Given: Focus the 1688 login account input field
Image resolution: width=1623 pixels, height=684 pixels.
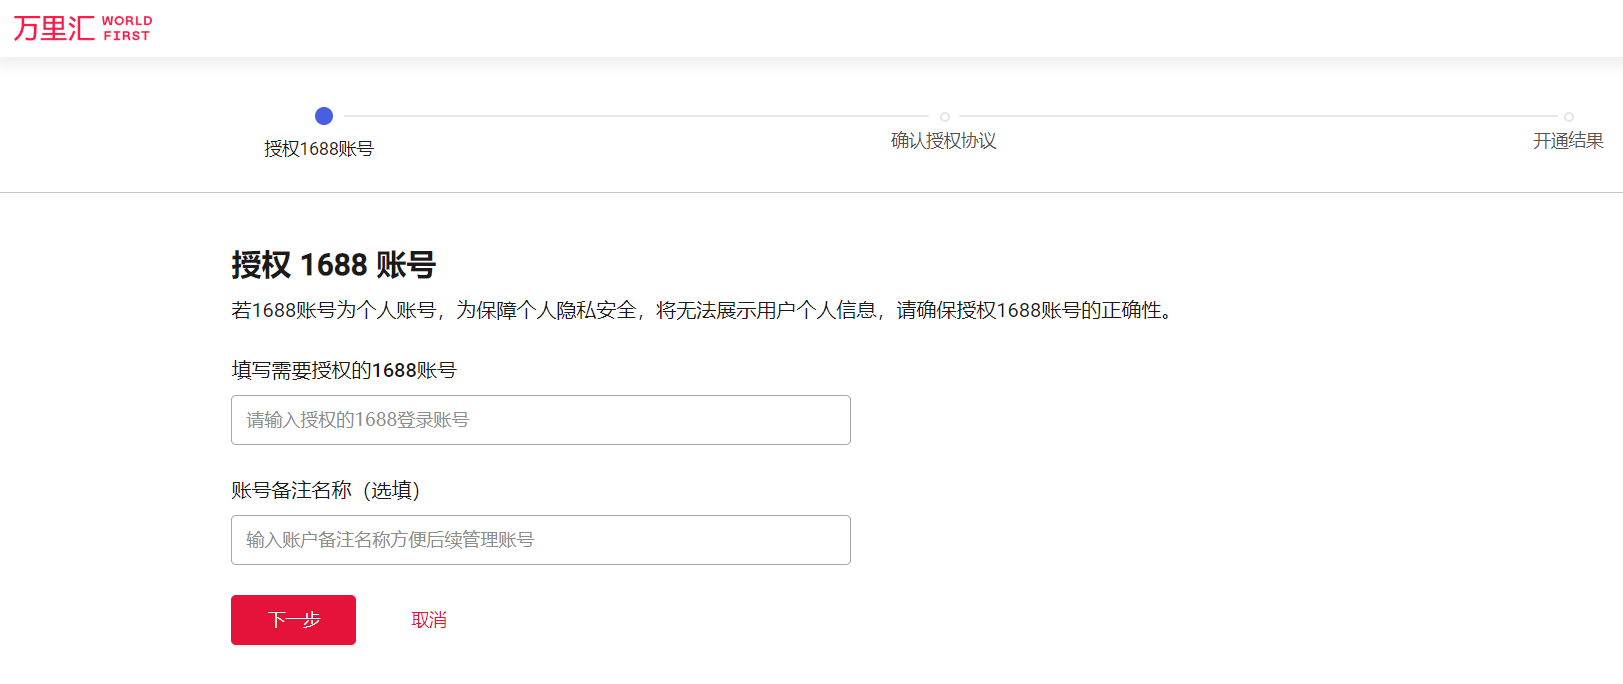Looking at the screenshot, I should coord(540,420).
